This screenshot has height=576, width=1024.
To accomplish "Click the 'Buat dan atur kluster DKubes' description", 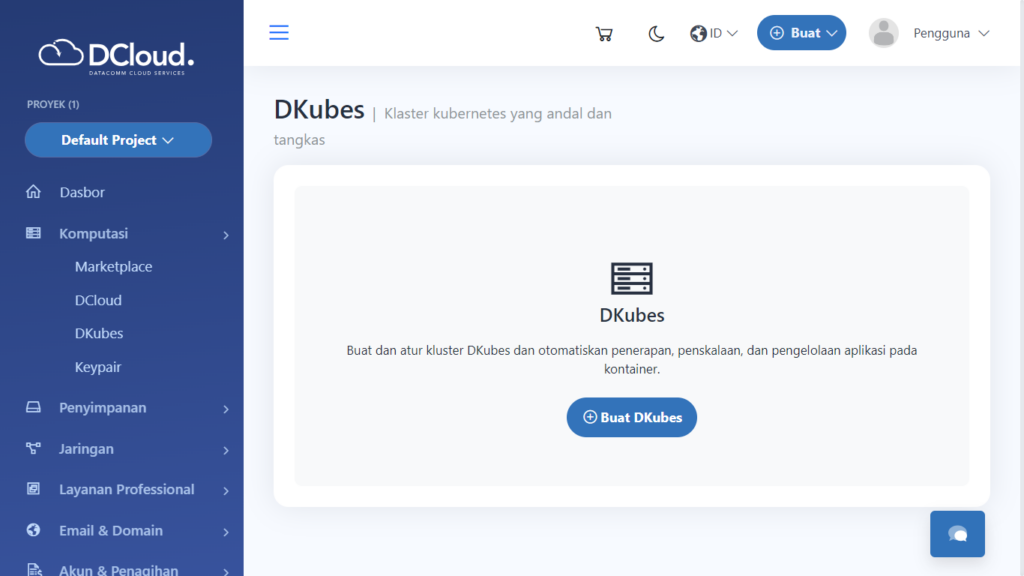I will (x=632, y=359).
